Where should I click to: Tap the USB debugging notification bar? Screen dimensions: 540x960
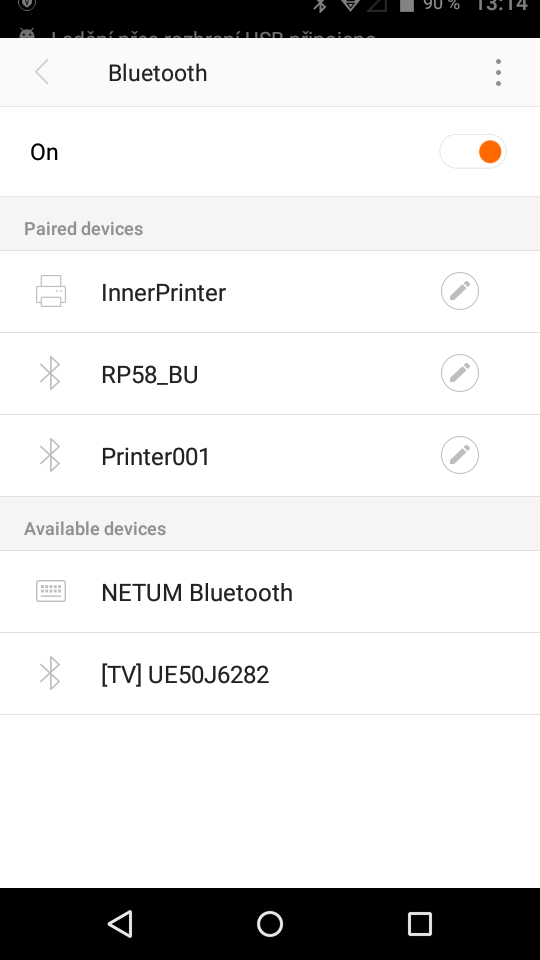pos(270,33)
